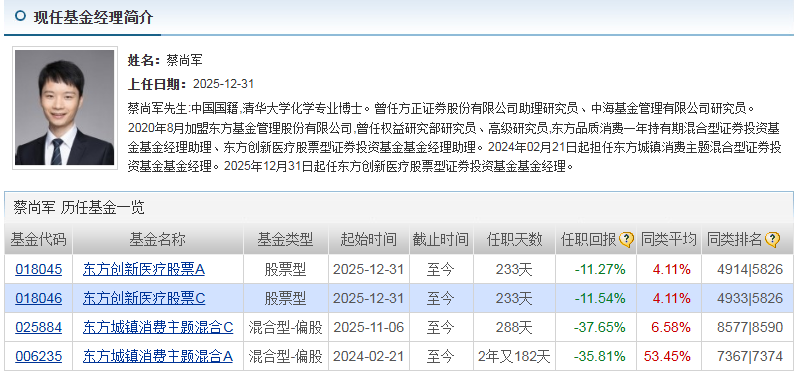The height and width of the screenshot is (376, 799).
Task: Click the 6.58% peer average value
Action: pos(671,328)
